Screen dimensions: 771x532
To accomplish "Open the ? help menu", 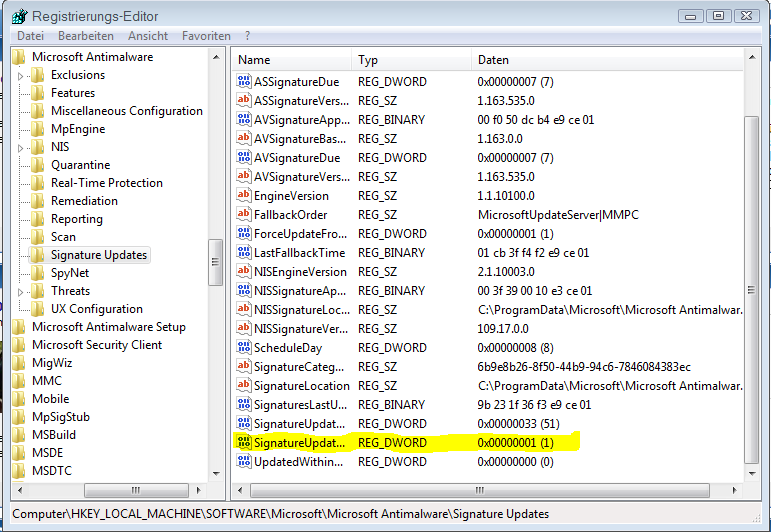I will coord(247,36).
